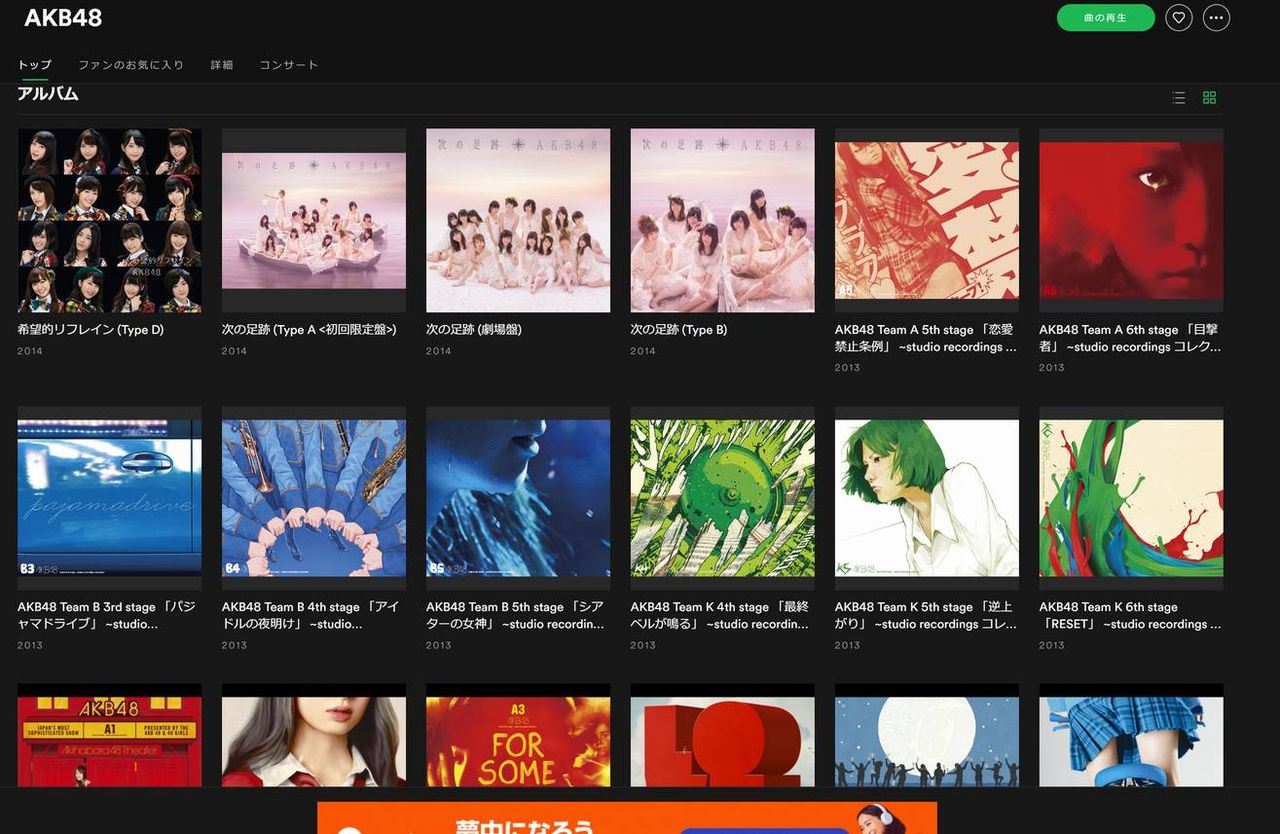Open album cover 次の足跡 Type A 初回限定盤

[314, 220]
